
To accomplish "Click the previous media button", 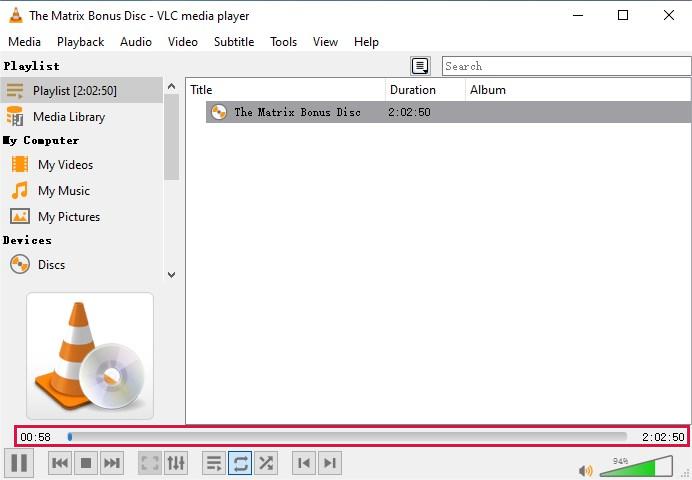I will click(60, 463).
